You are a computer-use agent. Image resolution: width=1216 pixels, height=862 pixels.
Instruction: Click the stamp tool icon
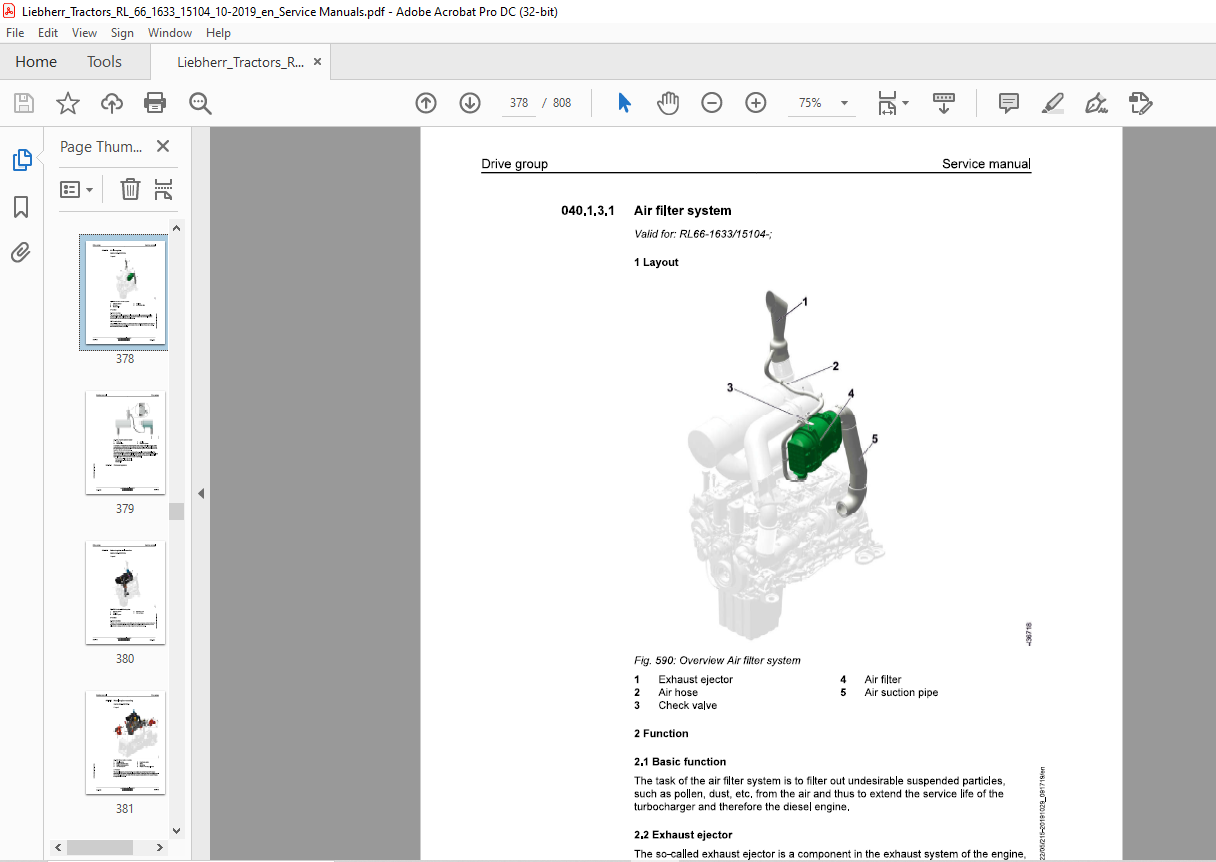coord(1141,103)
